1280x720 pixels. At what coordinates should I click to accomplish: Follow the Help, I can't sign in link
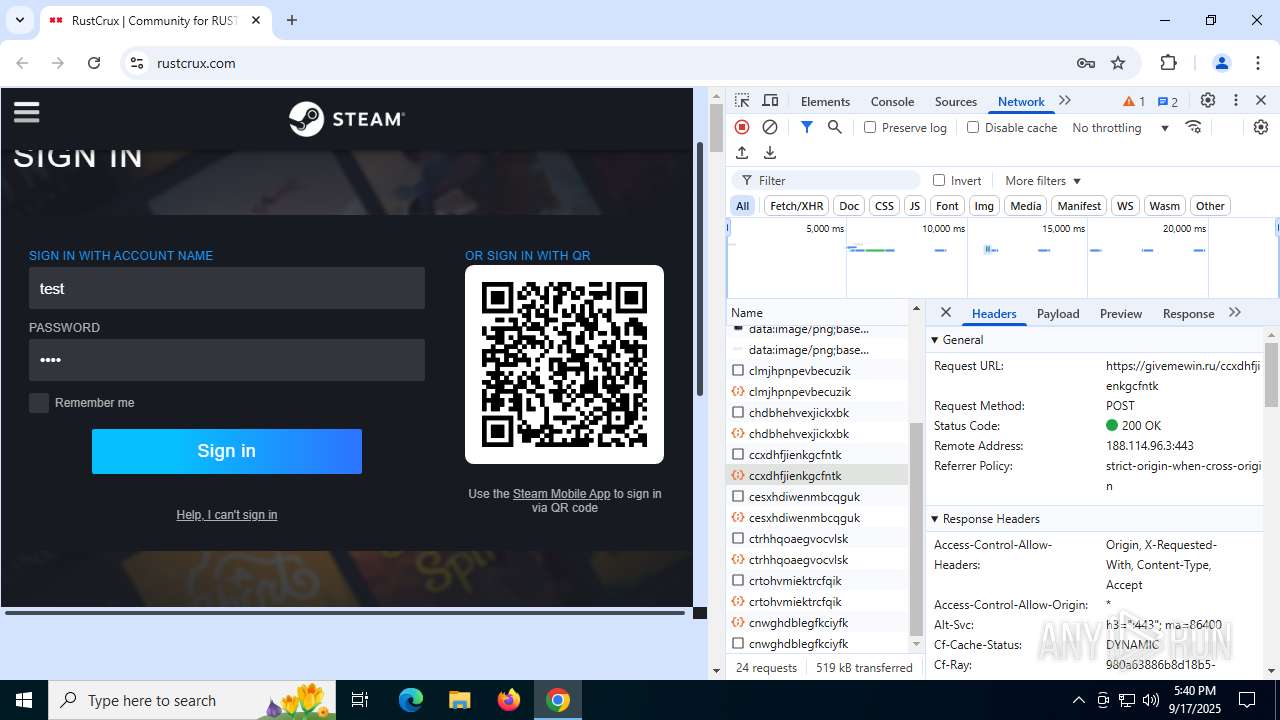pyautogui.click(x=227, y=515)
